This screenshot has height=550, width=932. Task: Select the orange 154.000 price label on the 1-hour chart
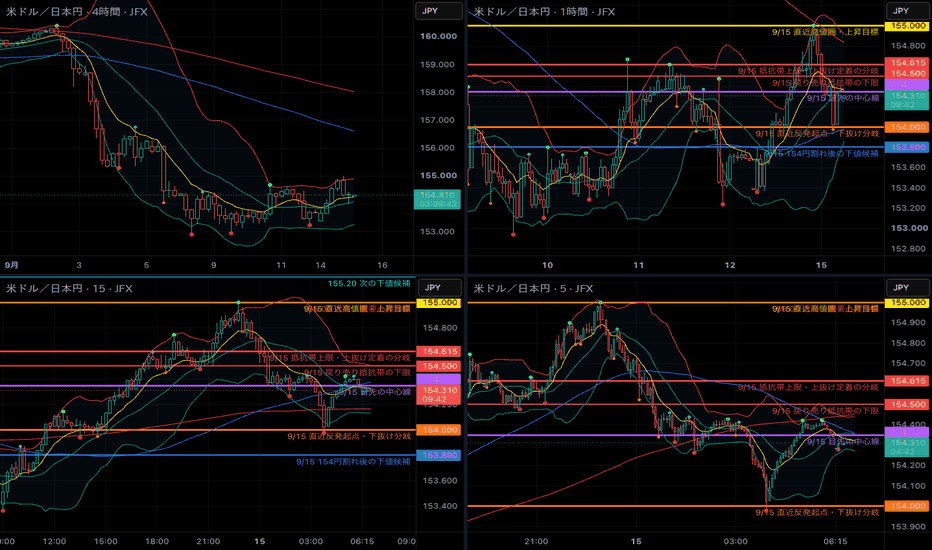(x=908, y=127)
